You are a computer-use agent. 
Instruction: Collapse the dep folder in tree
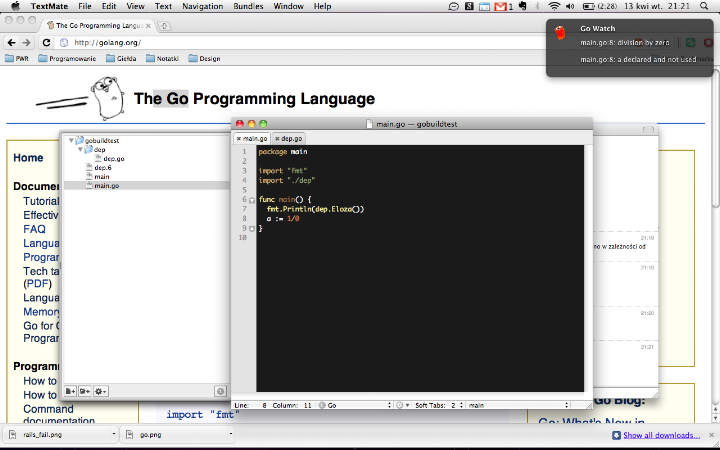click(80, 149)
